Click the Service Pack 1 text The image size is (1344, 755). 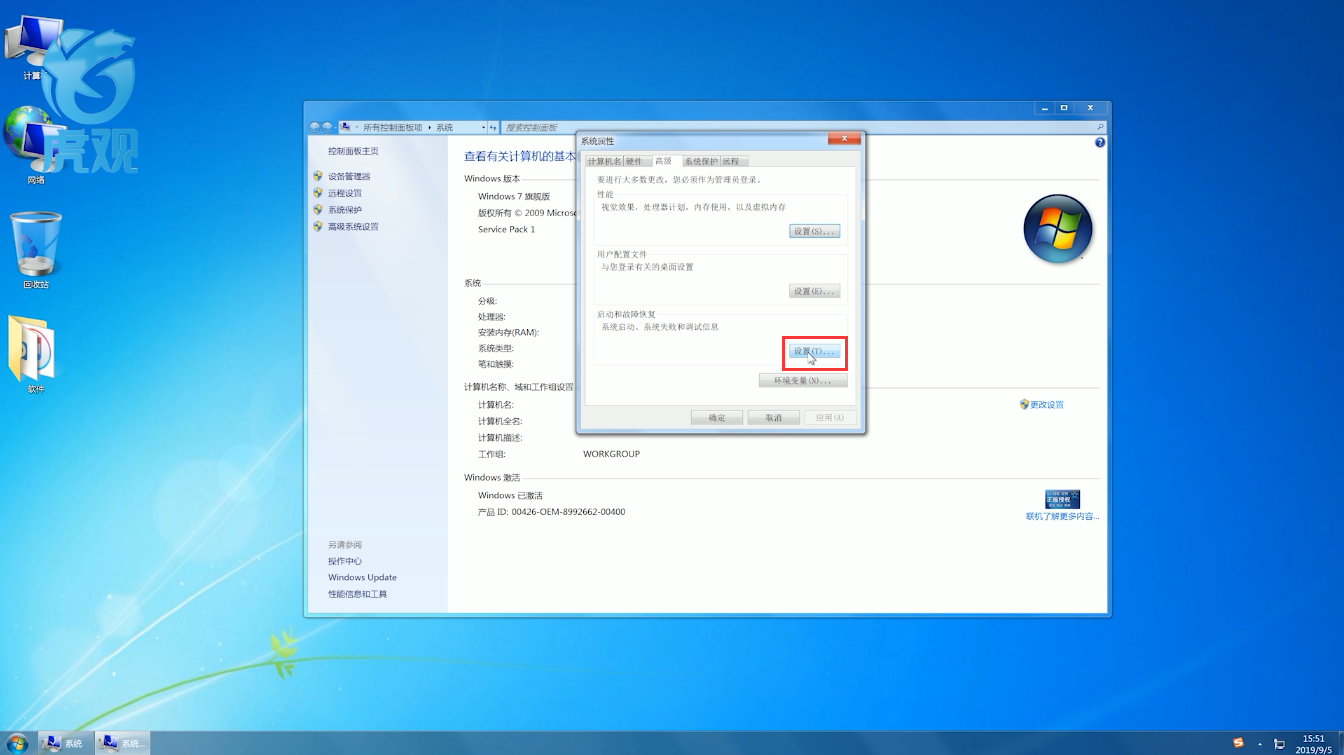tap(506, 230)
